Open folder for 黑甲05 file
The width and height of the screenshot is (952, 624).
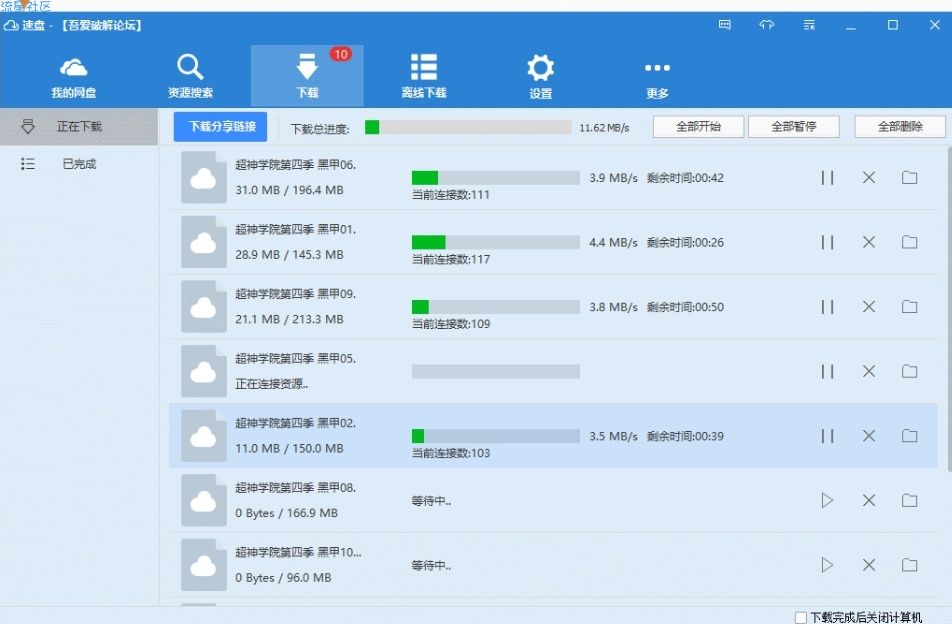tap(910, 371)
